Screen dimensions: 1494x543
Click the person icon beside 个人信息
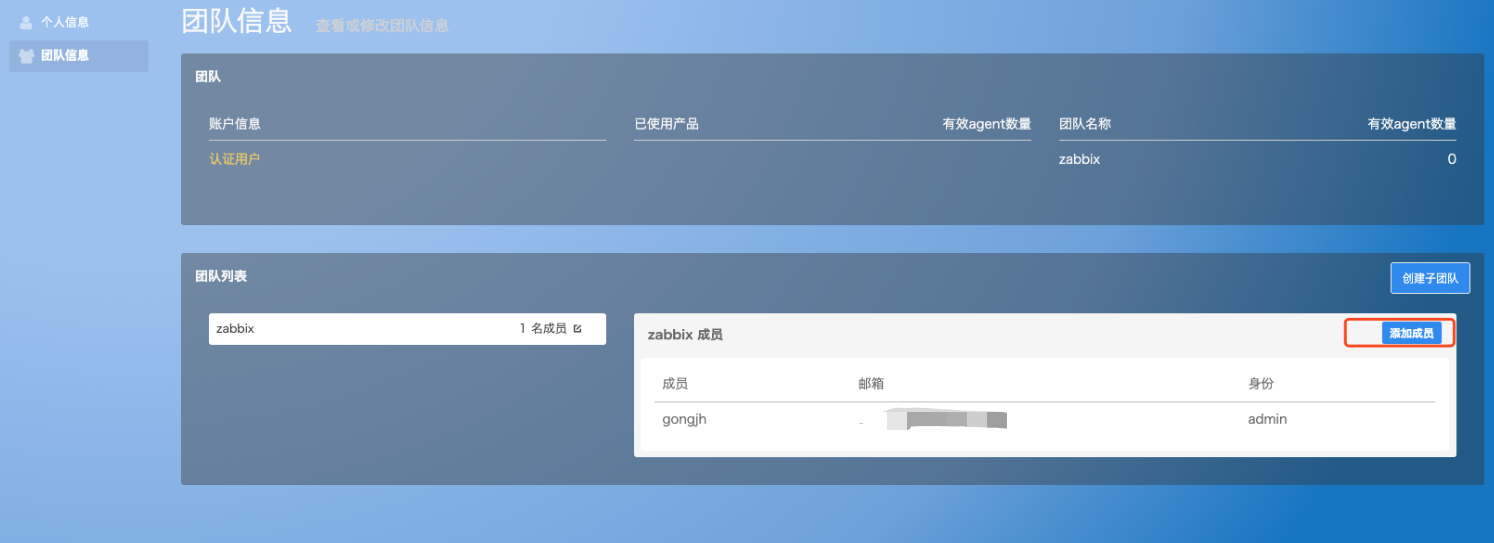26,22
